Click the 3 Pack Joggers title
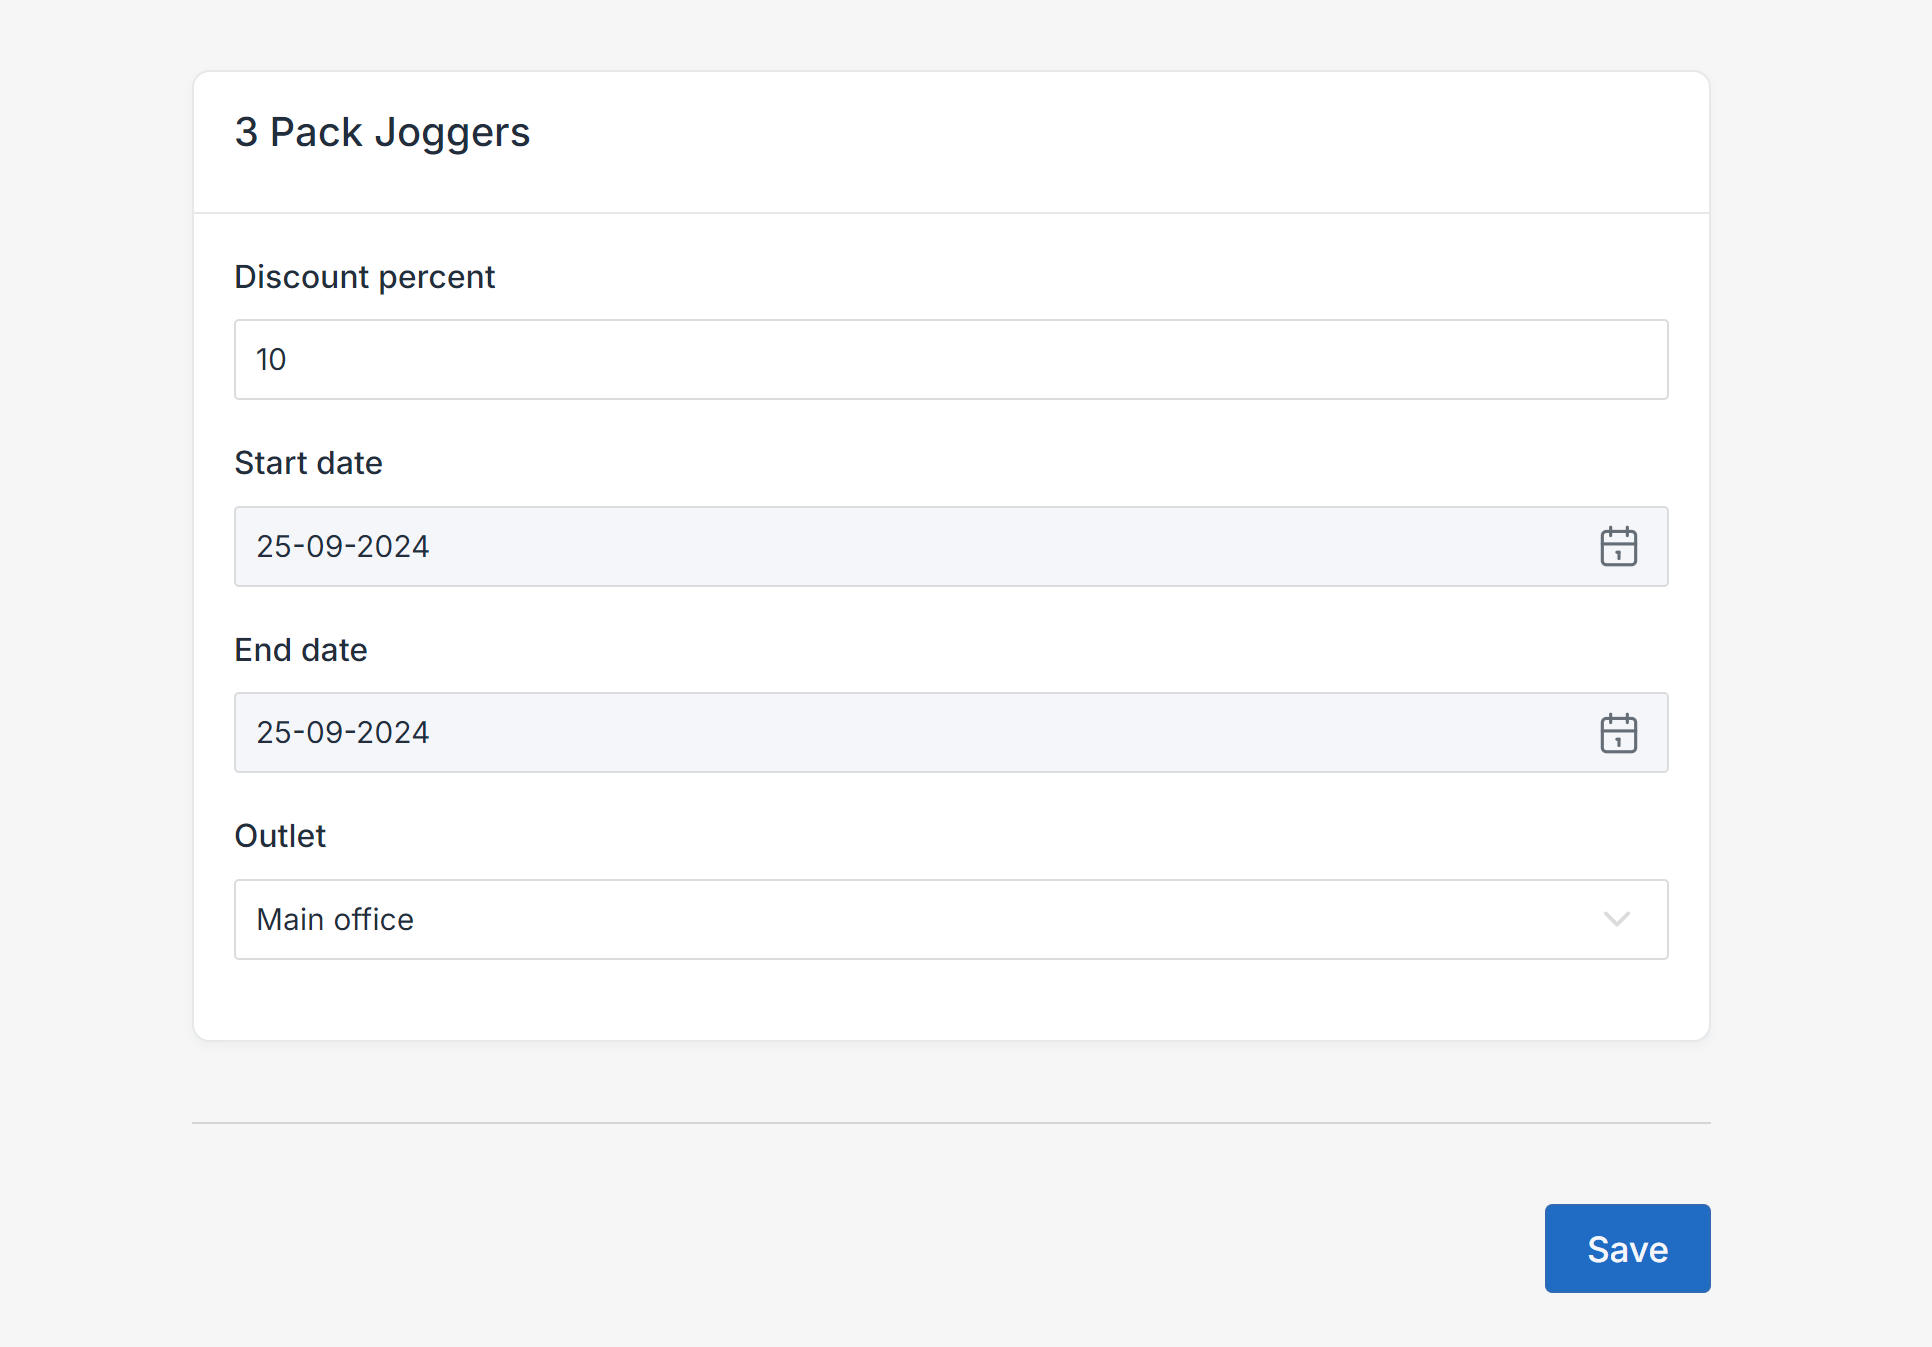 (x=382, y=131)
